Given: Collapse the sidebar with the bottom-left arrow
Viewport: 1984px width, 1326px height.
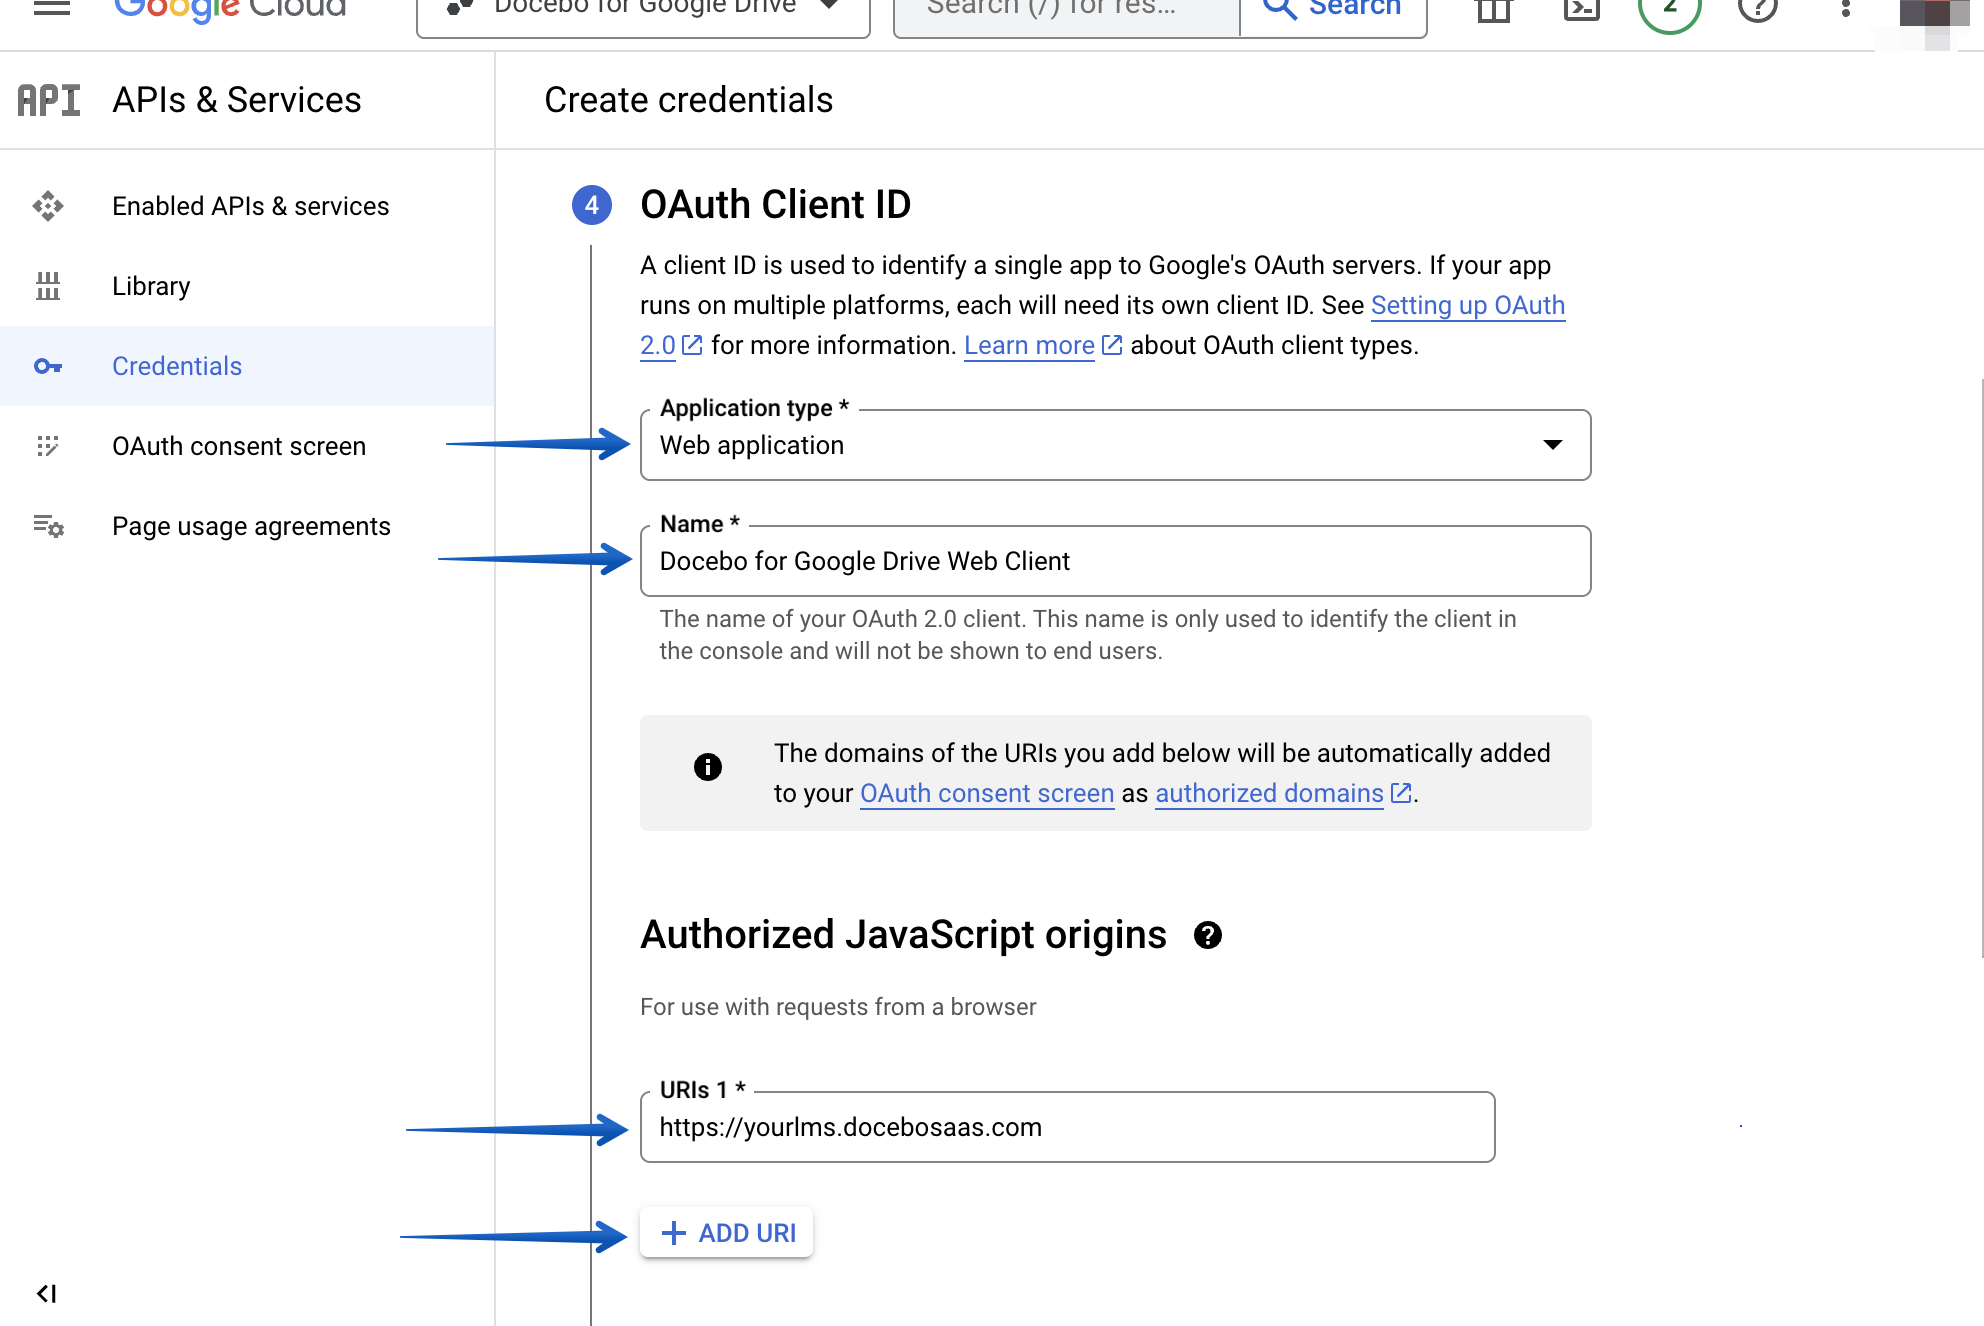Looking at the screenshot, I should [x=45, y=1293].
